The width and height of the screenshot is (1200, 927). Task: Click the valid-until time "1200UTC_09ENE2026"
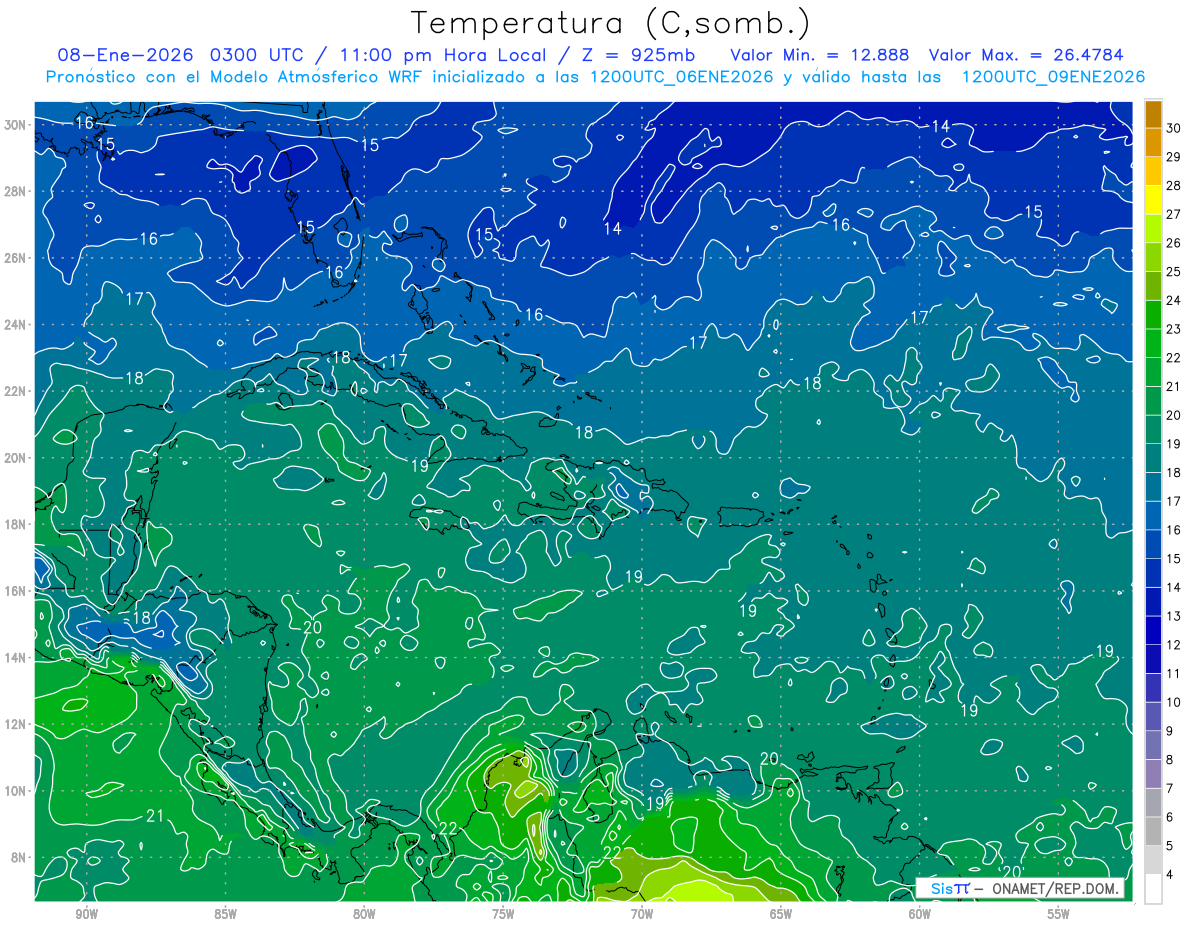pyautogui.click(x=1053, y=77)
